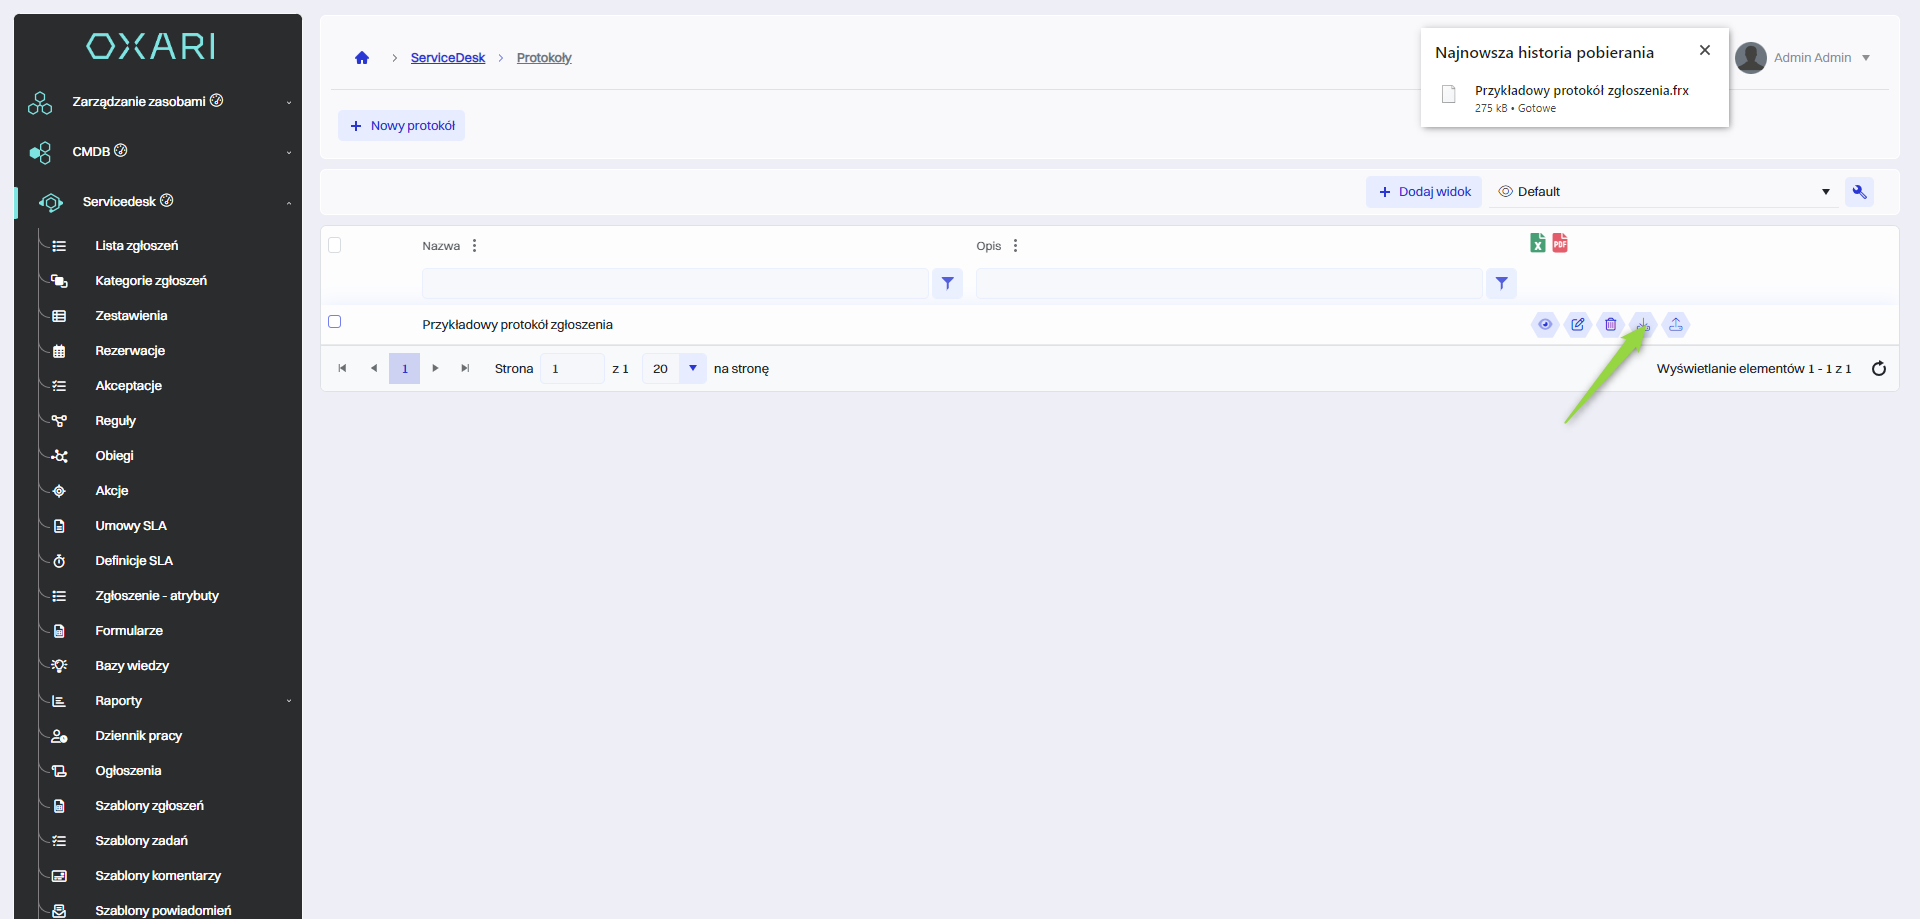Refresh the table with the reload icon

pyautogui.click(x=1878, y=369)
